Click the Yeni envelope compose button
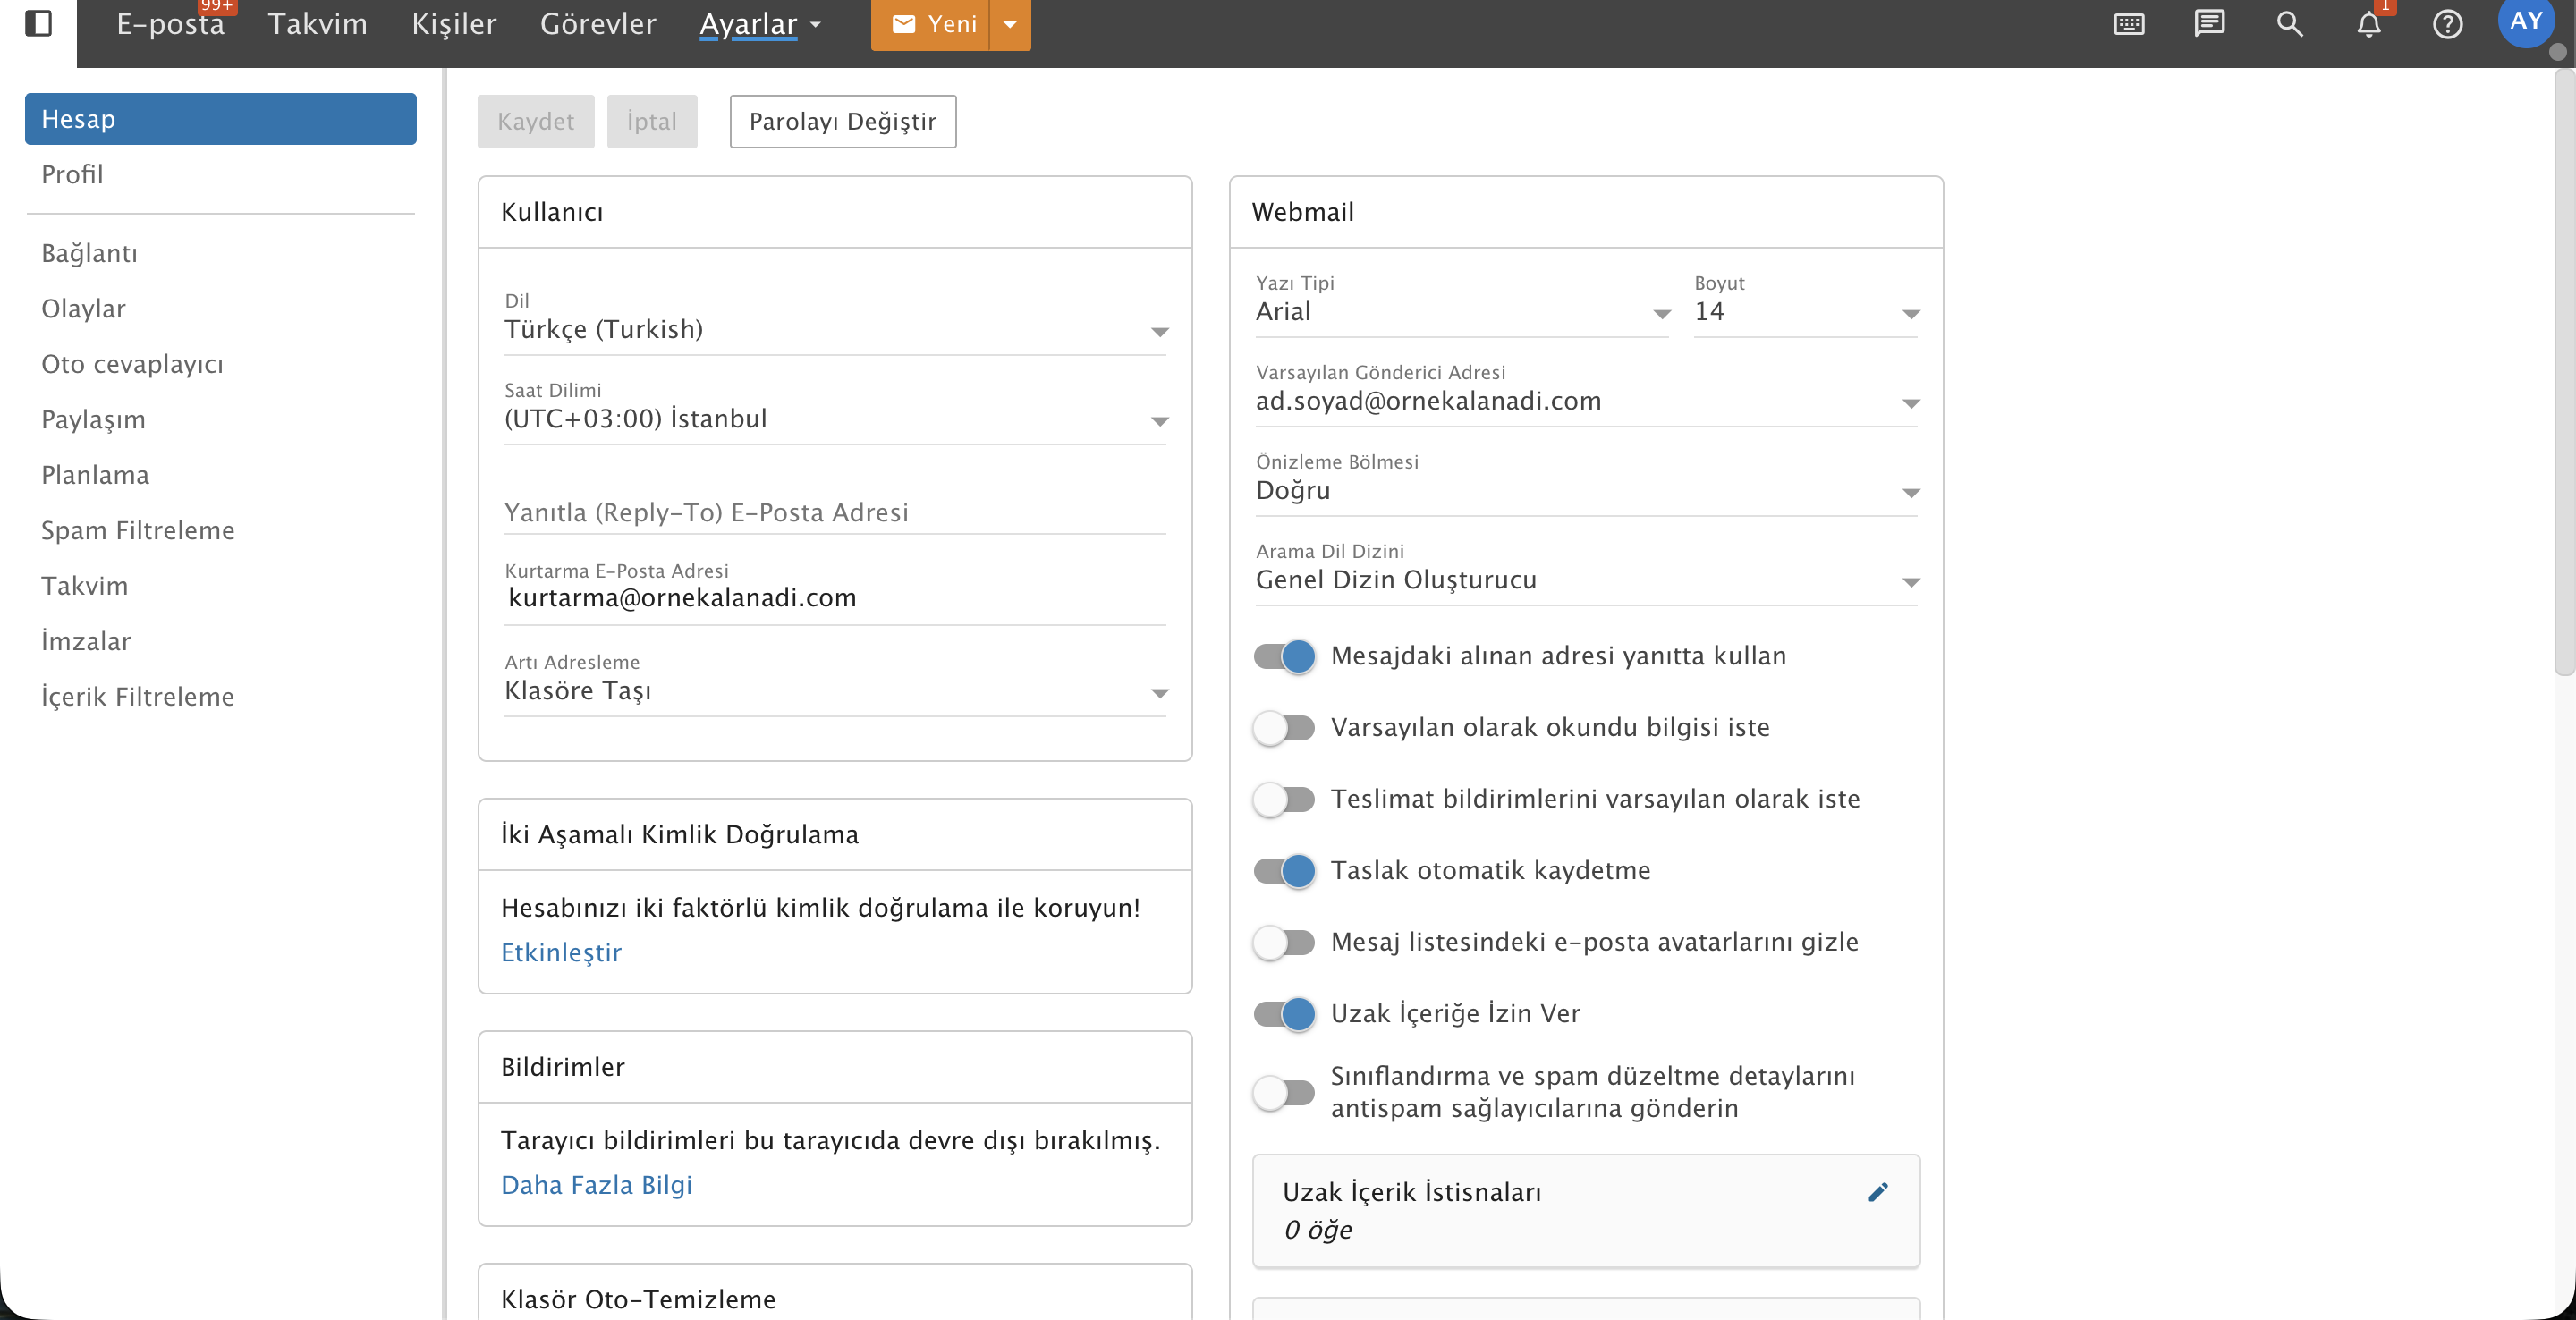This screenshot has width=2576, height=1320. coord(931,24)
